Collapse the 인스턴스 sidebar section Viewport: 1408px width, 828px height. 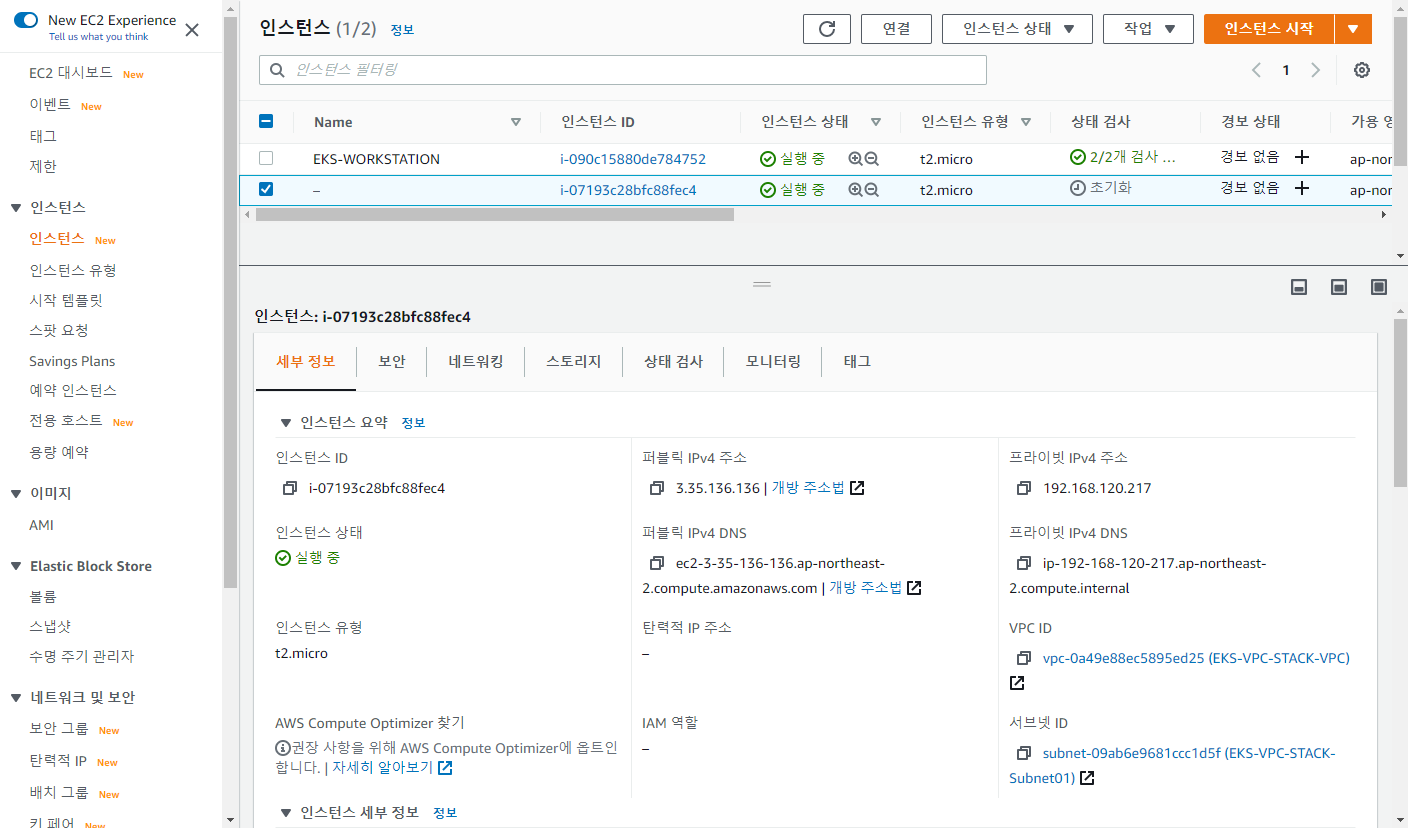tap(15, 208)
